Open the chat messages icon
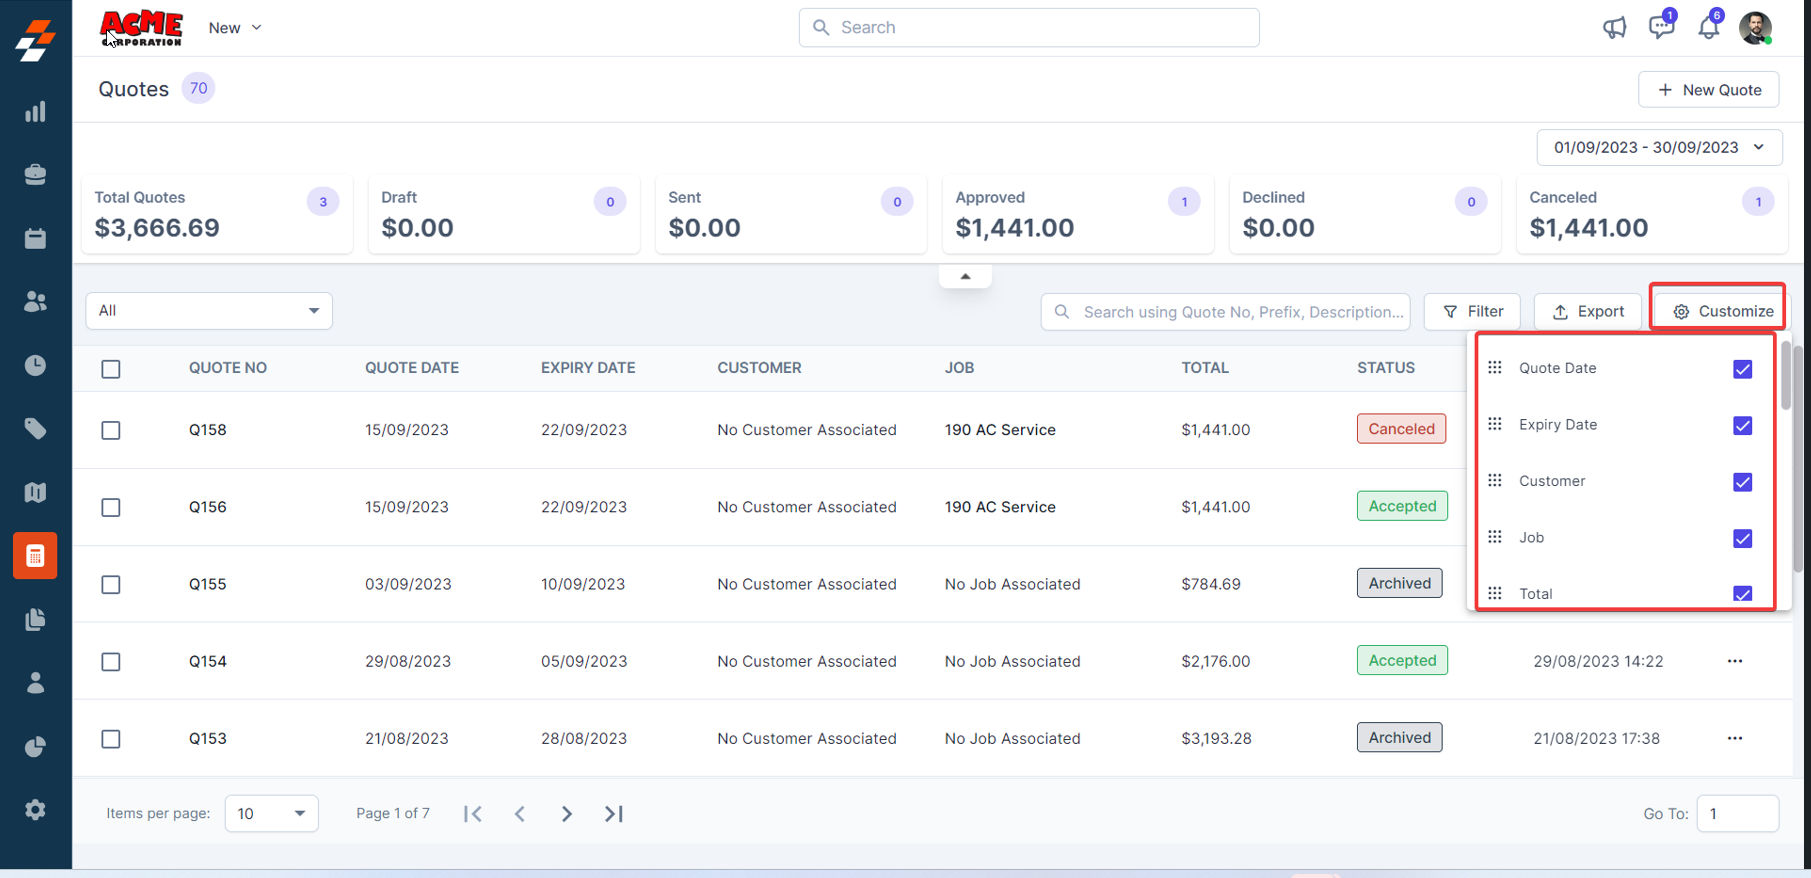This screenshot has width=1811, height=878. click(x=1661, y=27)
